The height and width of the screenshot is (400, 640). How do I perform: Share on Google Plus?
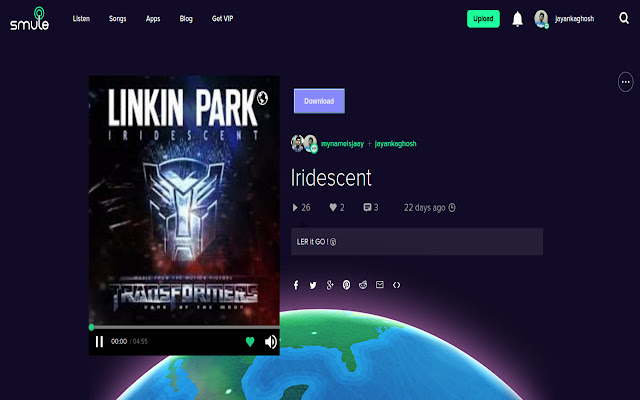[330, 285]
